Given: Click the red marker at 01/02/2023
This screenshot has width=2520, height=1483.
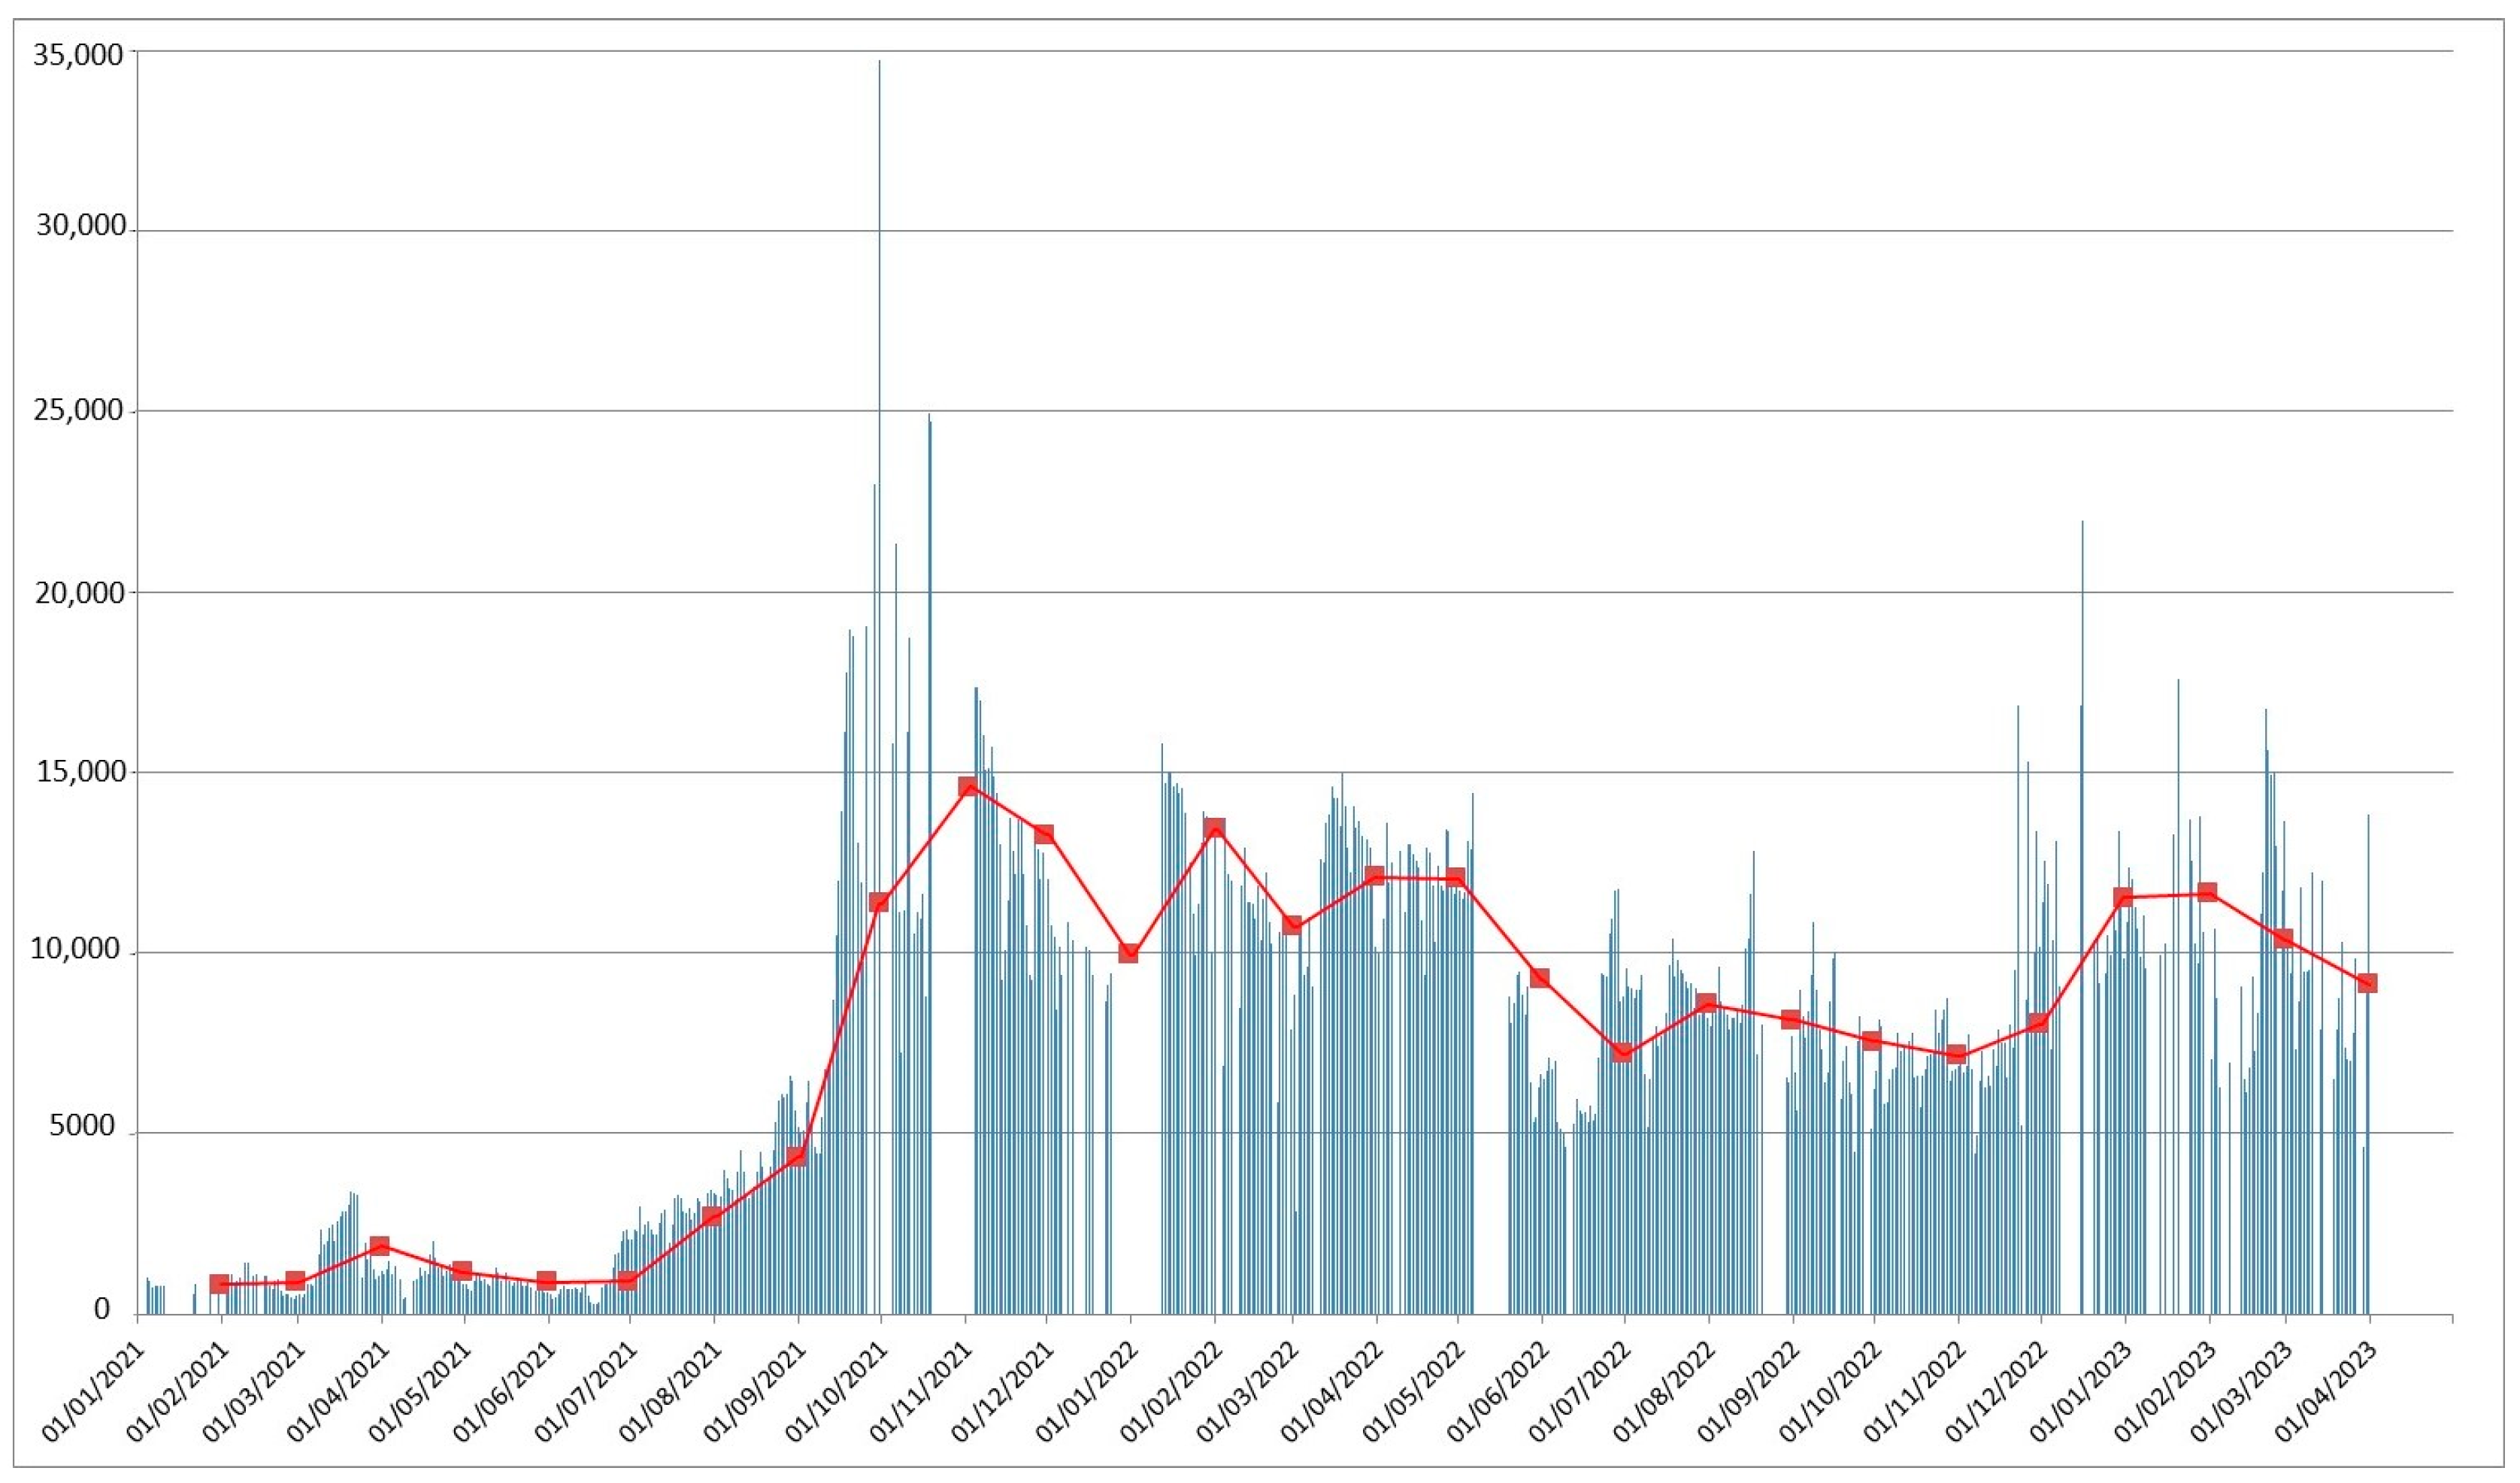Looking at the screenshot, I should coord(2208,892).
